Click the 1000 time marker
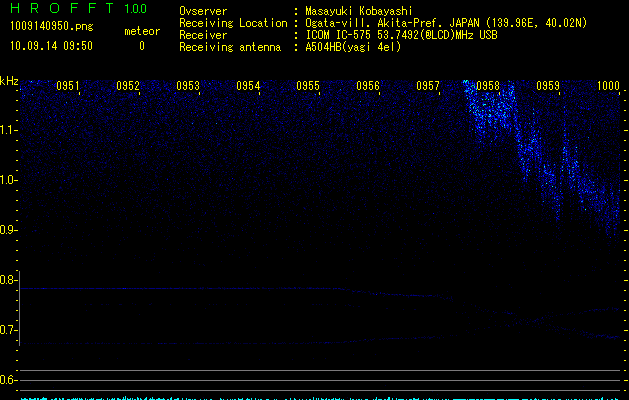The height and width of the screenshot is (400, 629). [x=608, y=86]
